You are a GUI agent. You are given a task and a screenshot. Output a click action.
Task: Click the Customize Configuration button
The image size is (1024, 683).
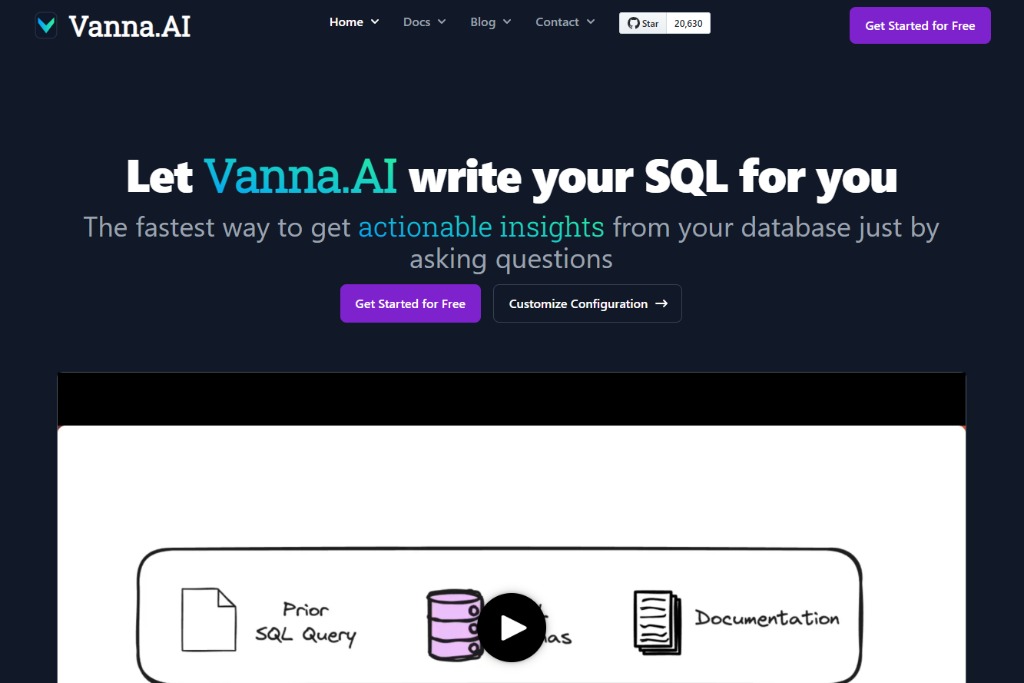[x=587, y=303]
